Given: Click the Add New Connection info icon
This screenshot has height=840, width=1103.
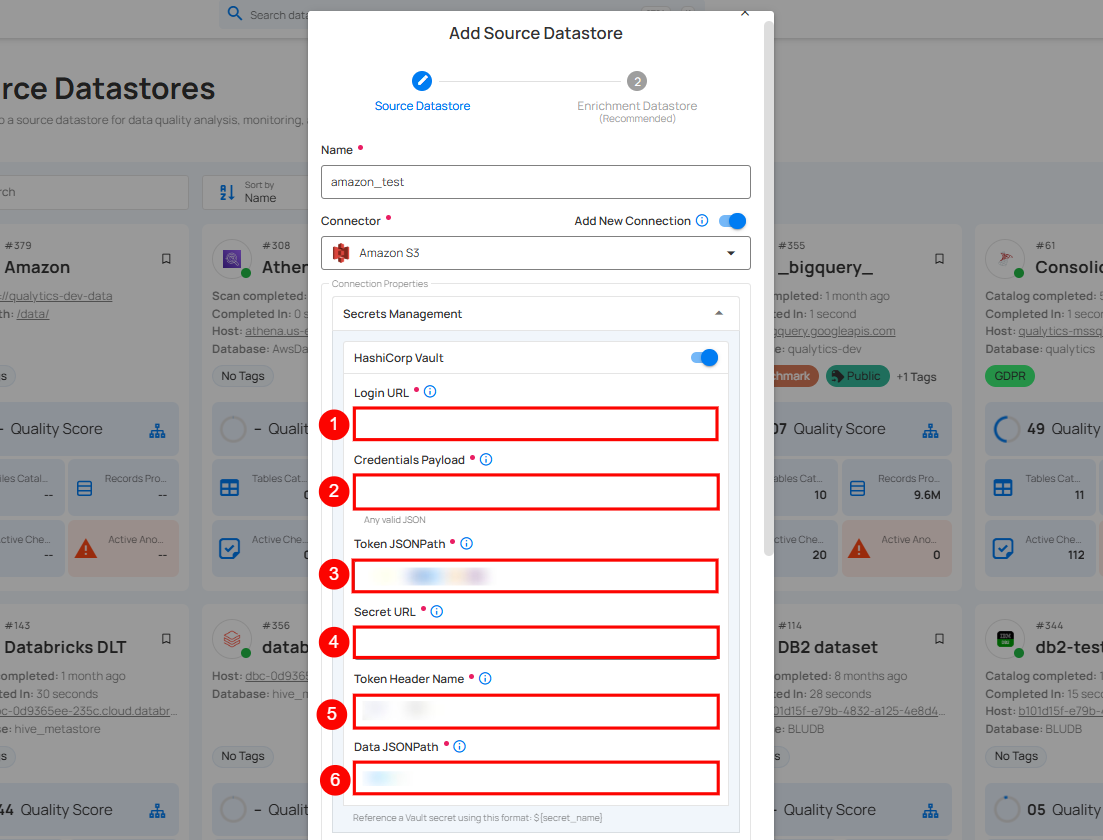Looking at the screenshot, I should click(x=702, y=221).
